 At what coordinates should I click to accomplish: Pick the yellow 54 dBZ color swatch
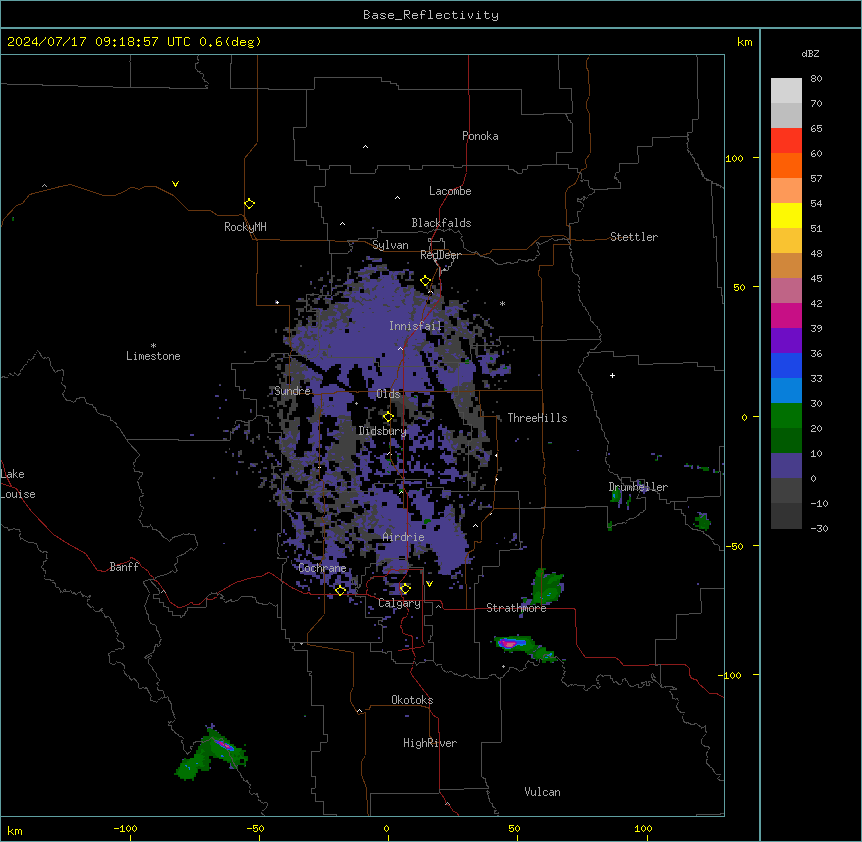click(x=786, y=215)
